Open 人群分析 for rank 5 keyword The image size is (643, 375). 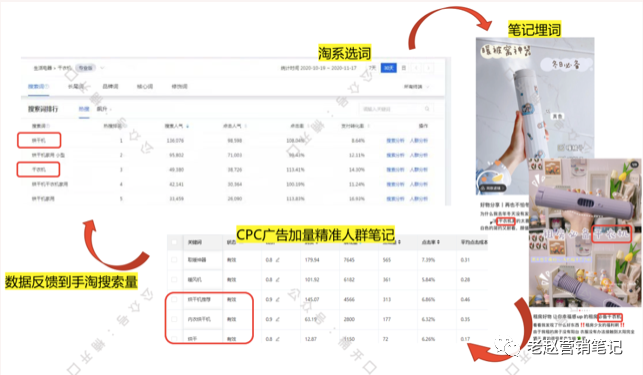419,199
